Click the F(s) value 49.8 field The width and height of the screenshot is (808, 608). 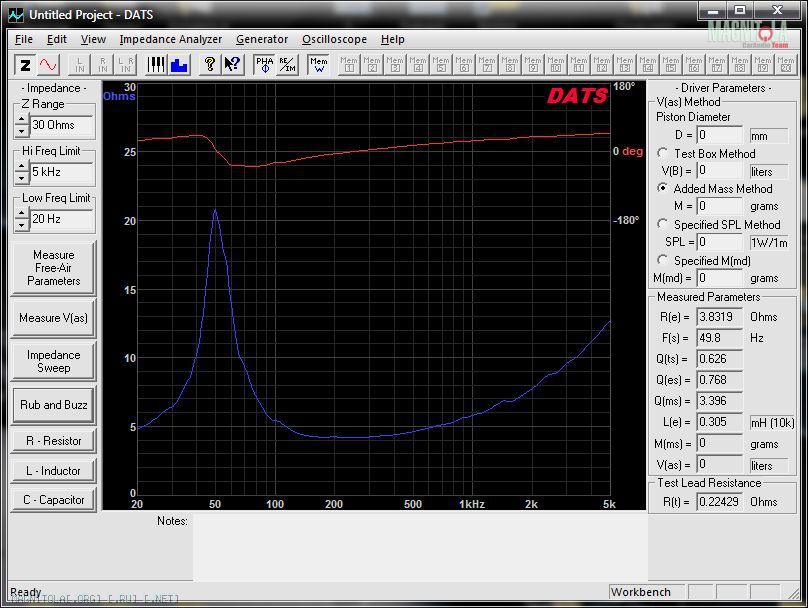tap(719, 338)
